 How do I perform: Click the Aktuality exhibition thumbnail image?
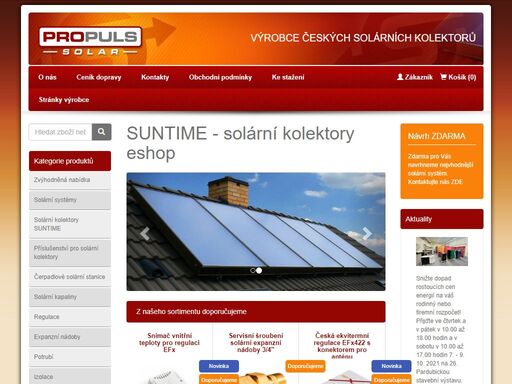point(442,251)
